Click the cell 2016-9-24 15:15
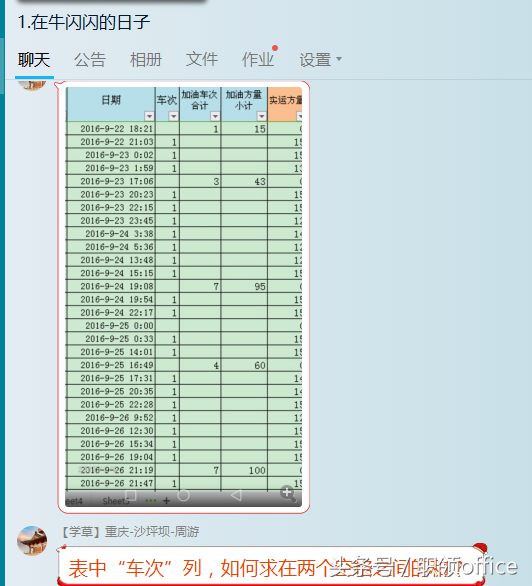 [111, 273]
